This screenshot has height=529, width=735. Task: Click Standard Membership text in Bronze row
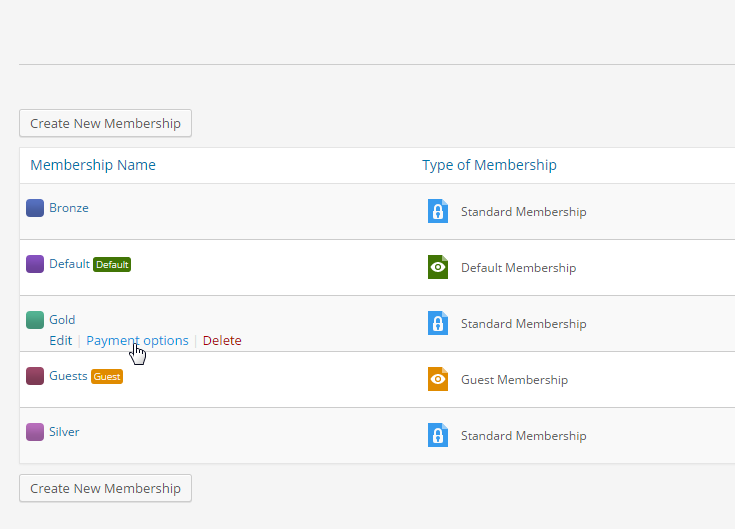pyautogui.click(x=524, y=212)
